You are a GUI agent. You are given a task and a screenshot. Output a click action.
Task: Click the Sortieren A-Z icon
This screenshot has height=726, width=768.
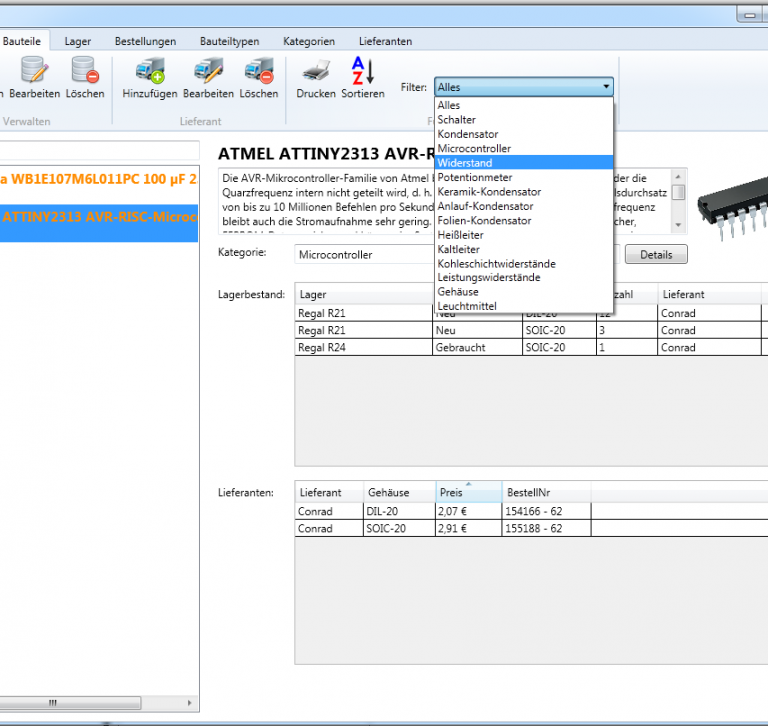click(x=362, y=71)
